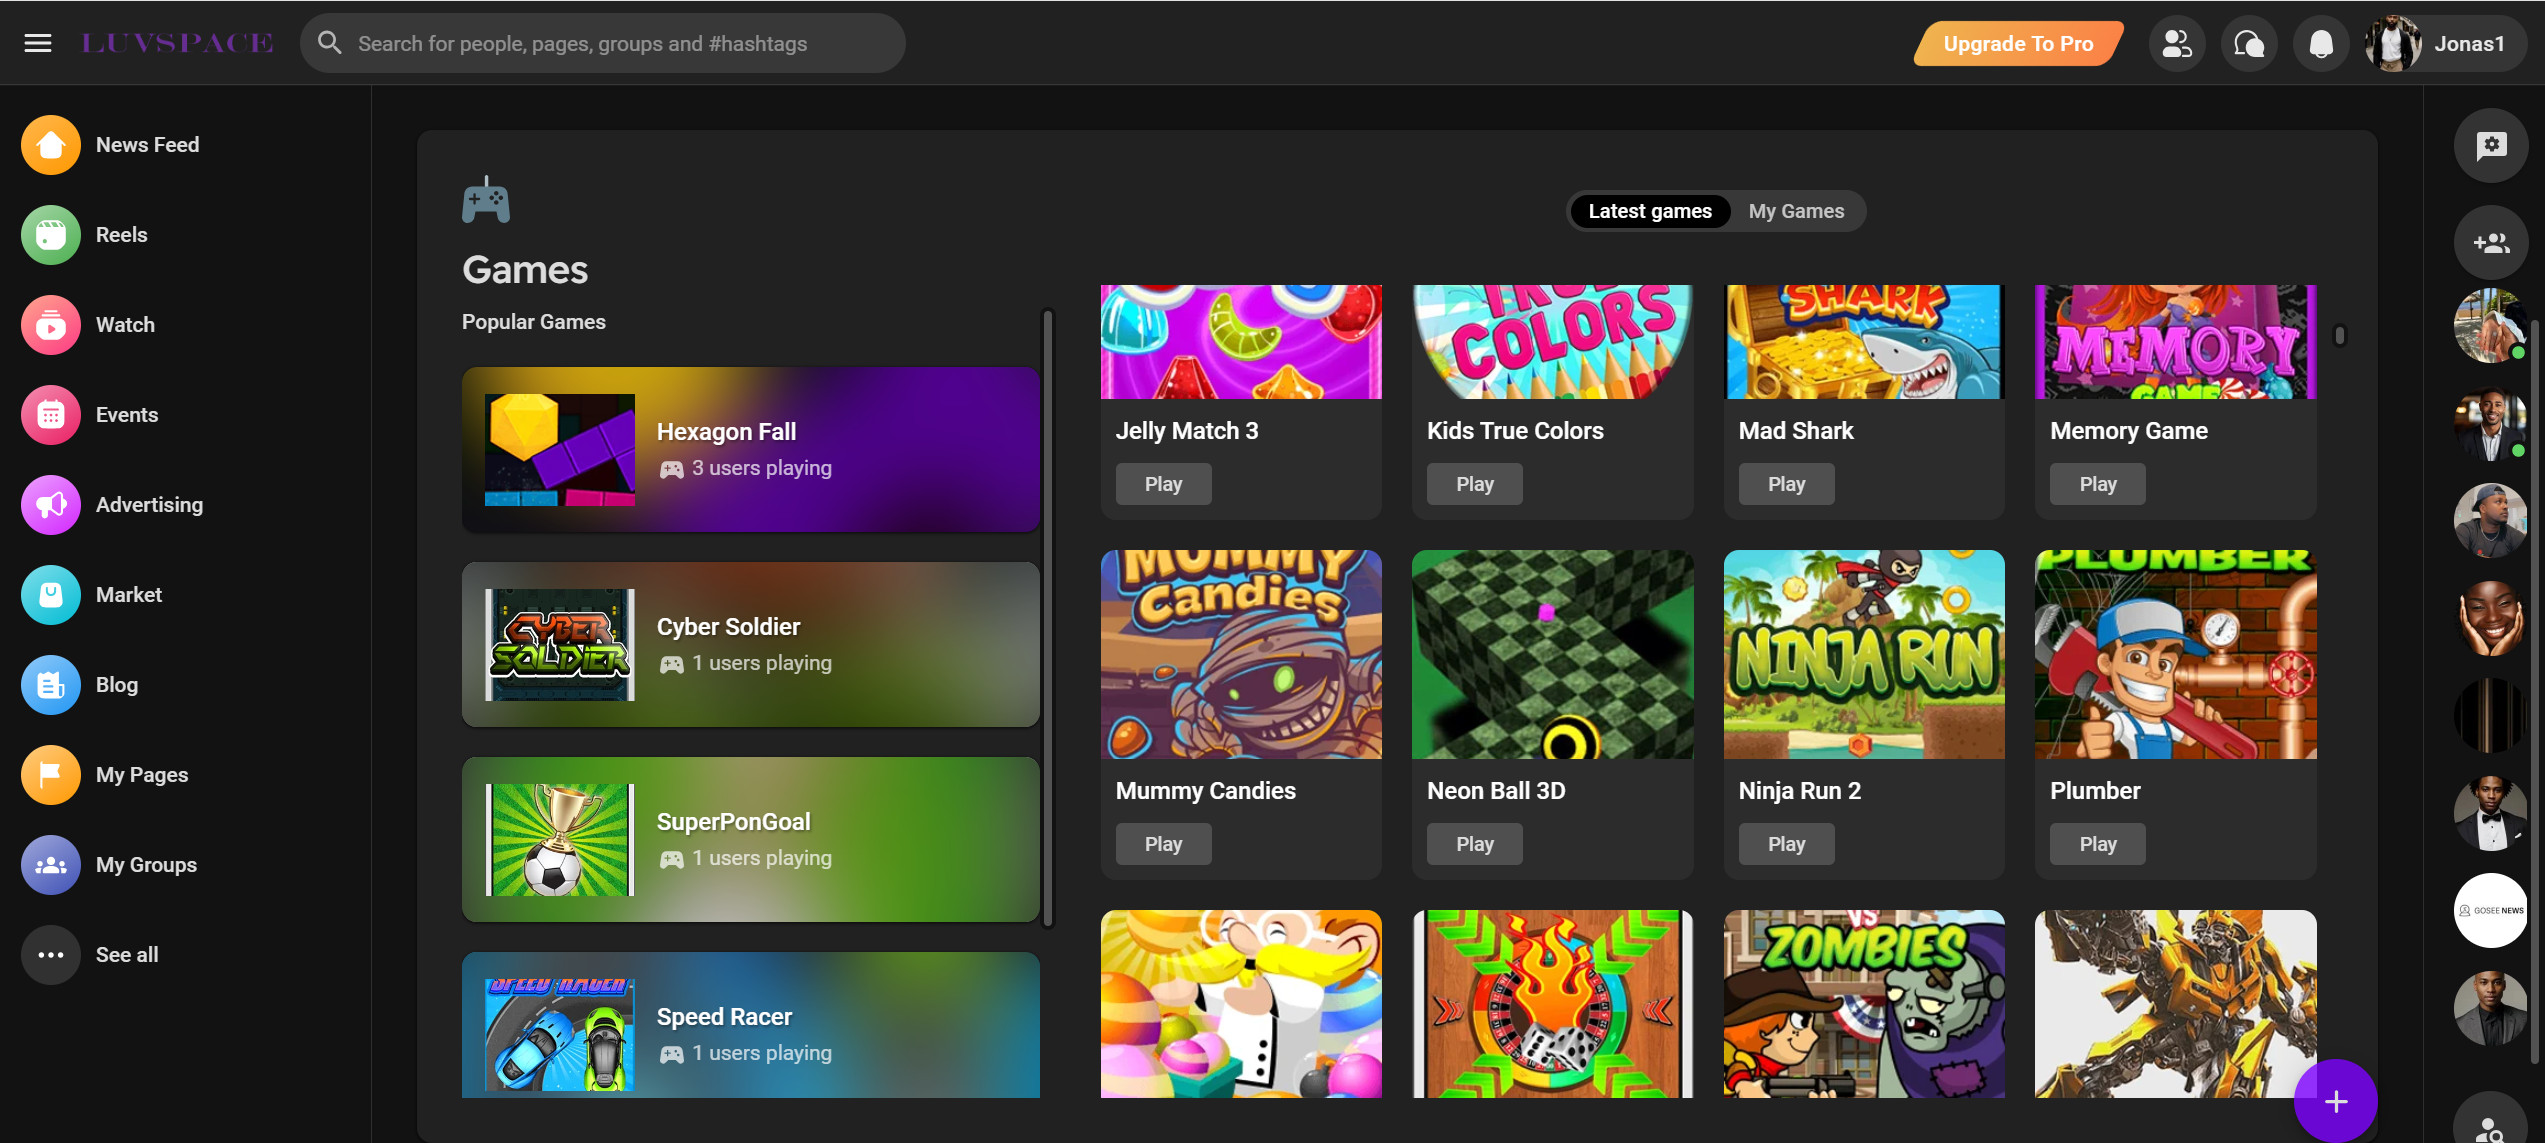
Task: Open My Groups from sidebar
Action: 109,865
